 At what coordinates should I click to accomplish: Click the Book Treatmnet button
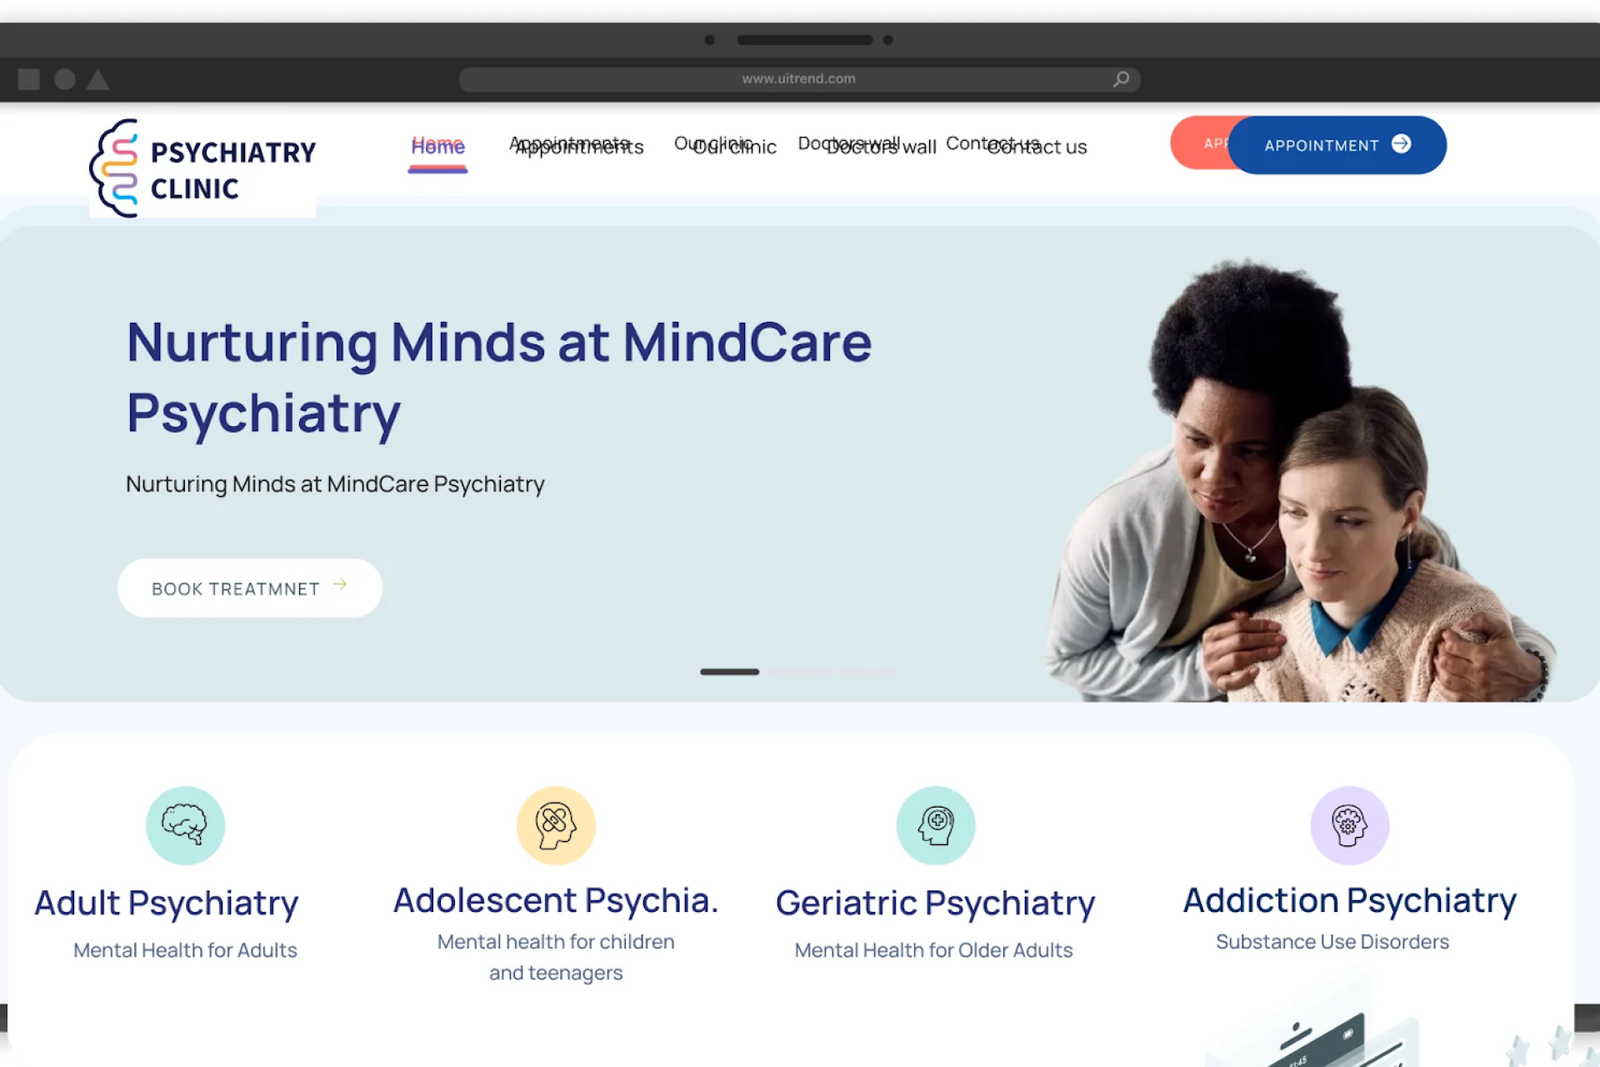pyautogui.click(x=250, y=588)
